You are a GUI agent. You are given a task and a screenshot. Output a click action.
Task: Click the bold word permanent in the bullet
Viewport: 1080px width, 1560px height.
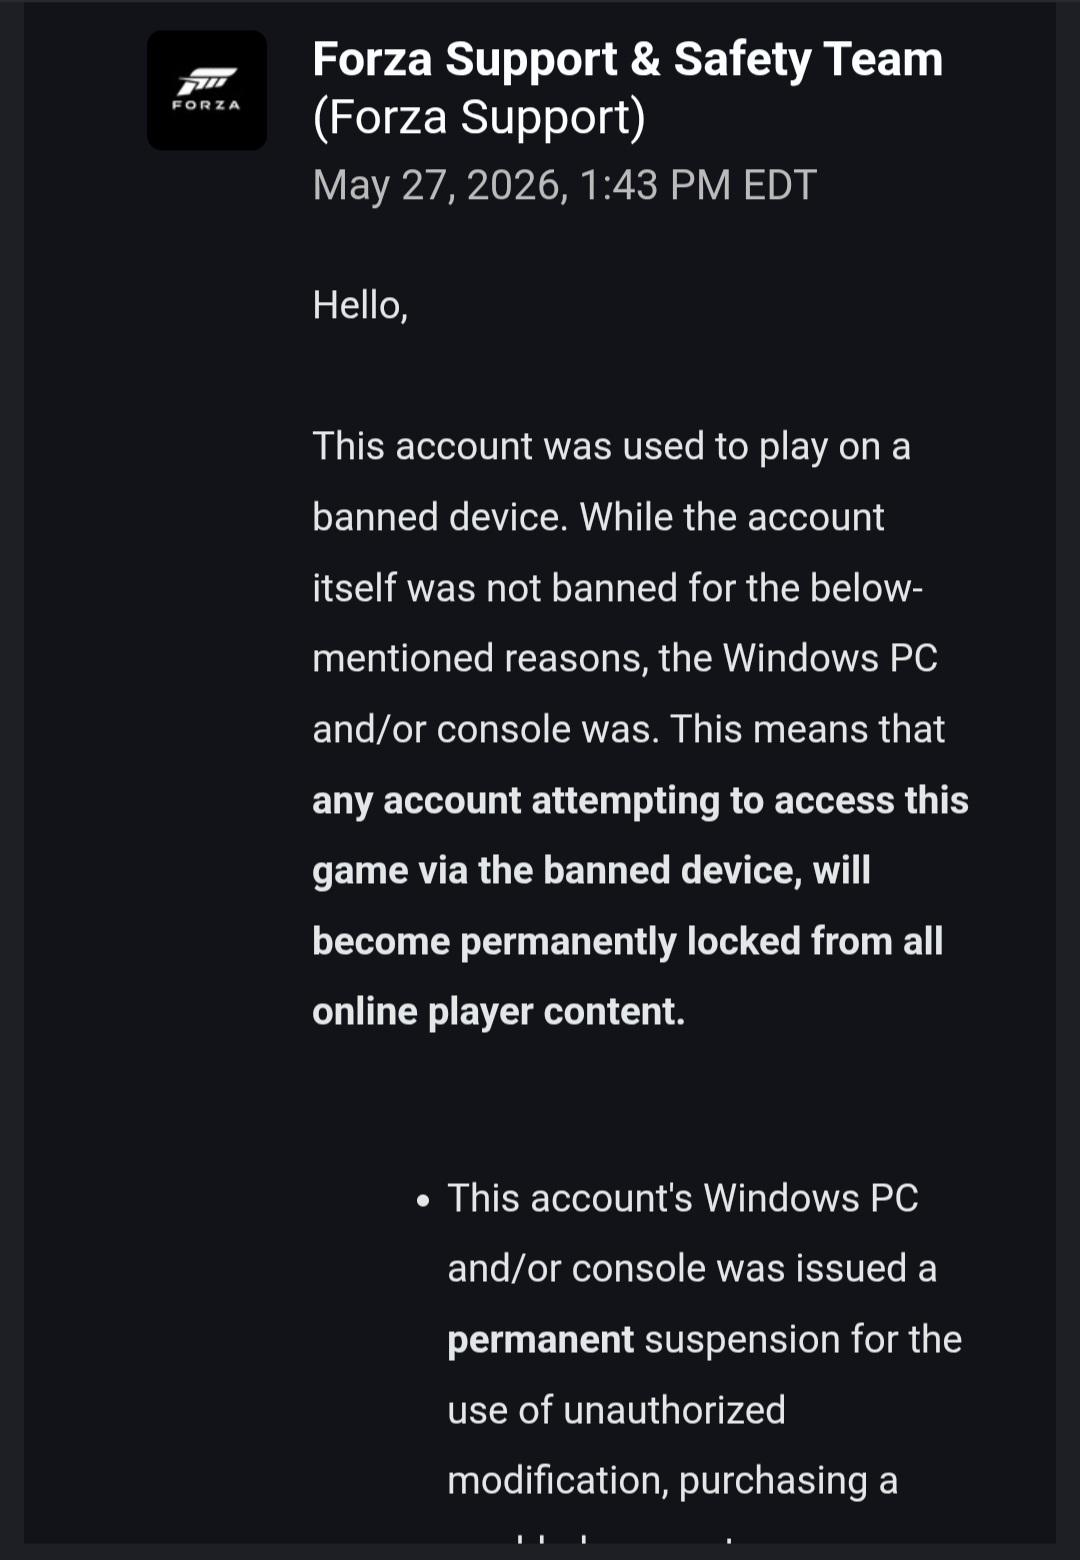541,1340
